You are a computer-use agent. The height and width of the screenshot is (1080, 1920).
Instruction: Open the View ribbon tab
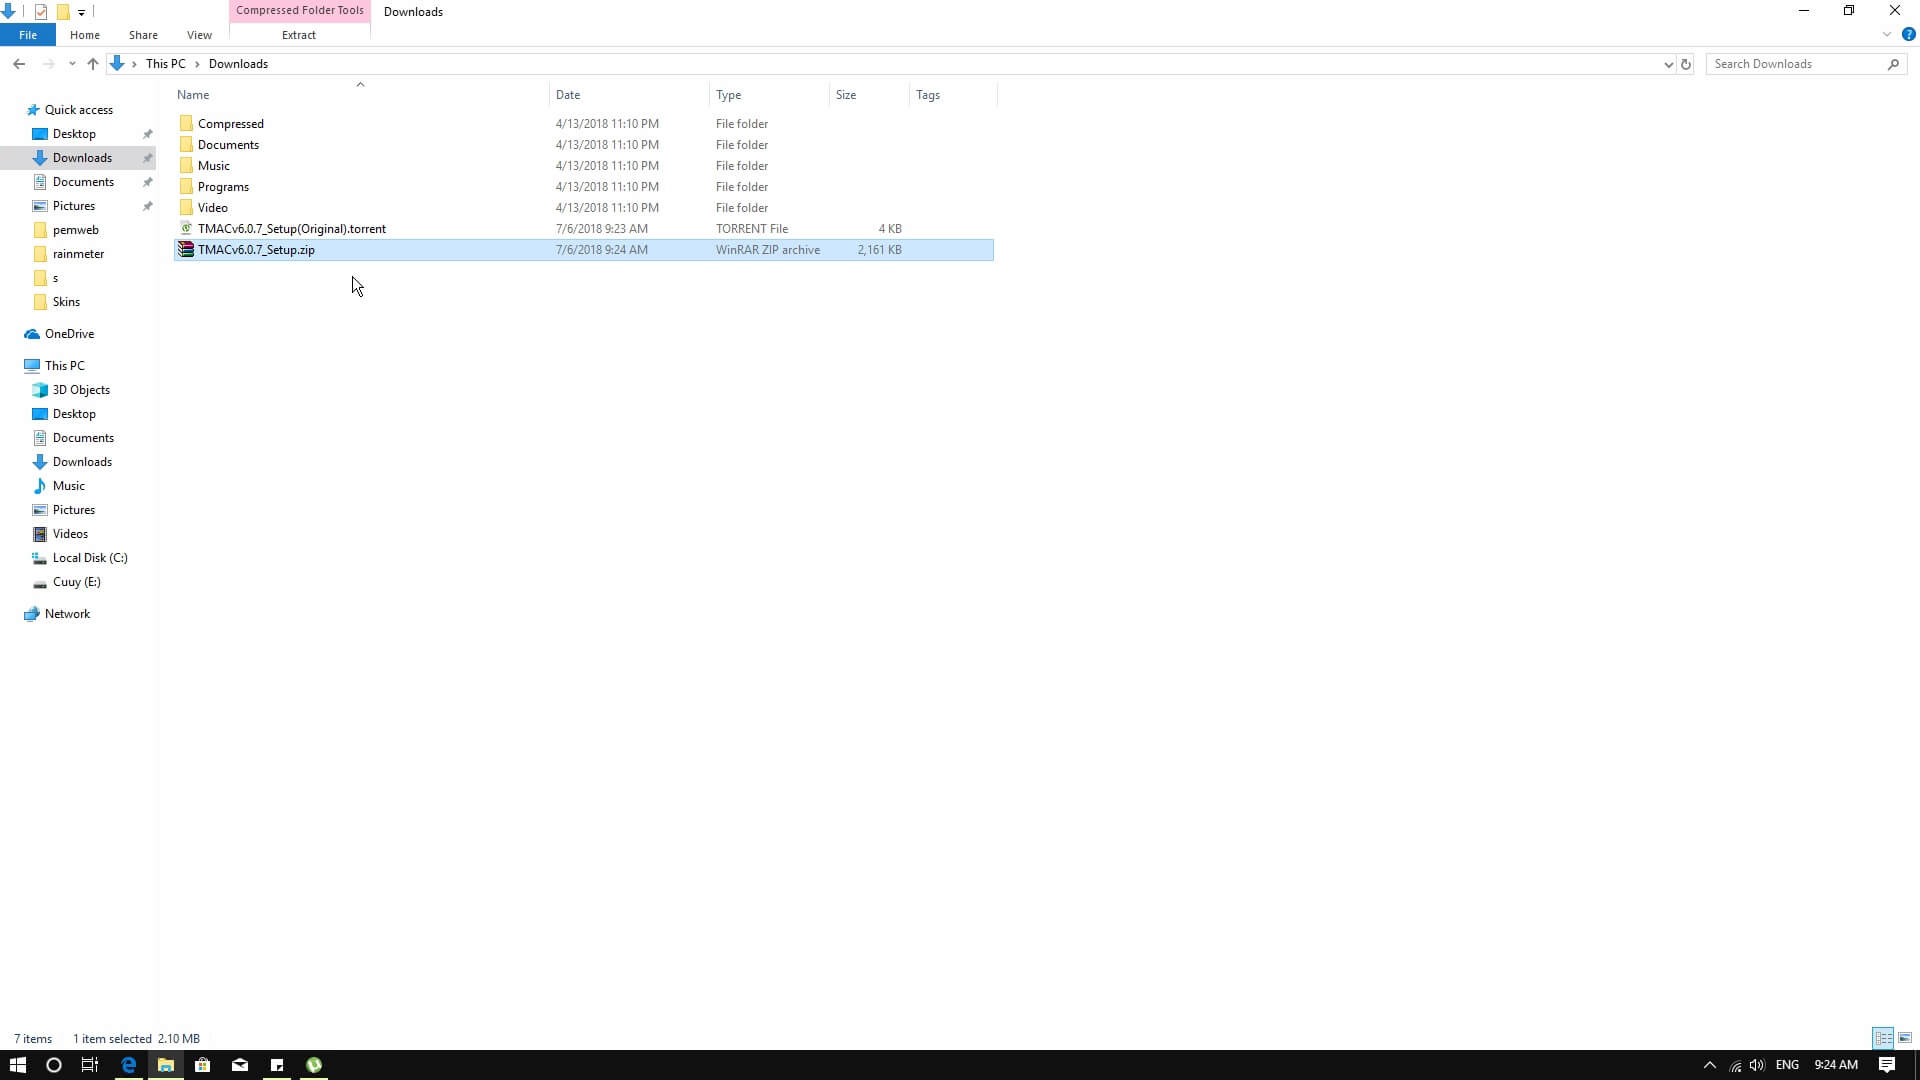[199, 35]
